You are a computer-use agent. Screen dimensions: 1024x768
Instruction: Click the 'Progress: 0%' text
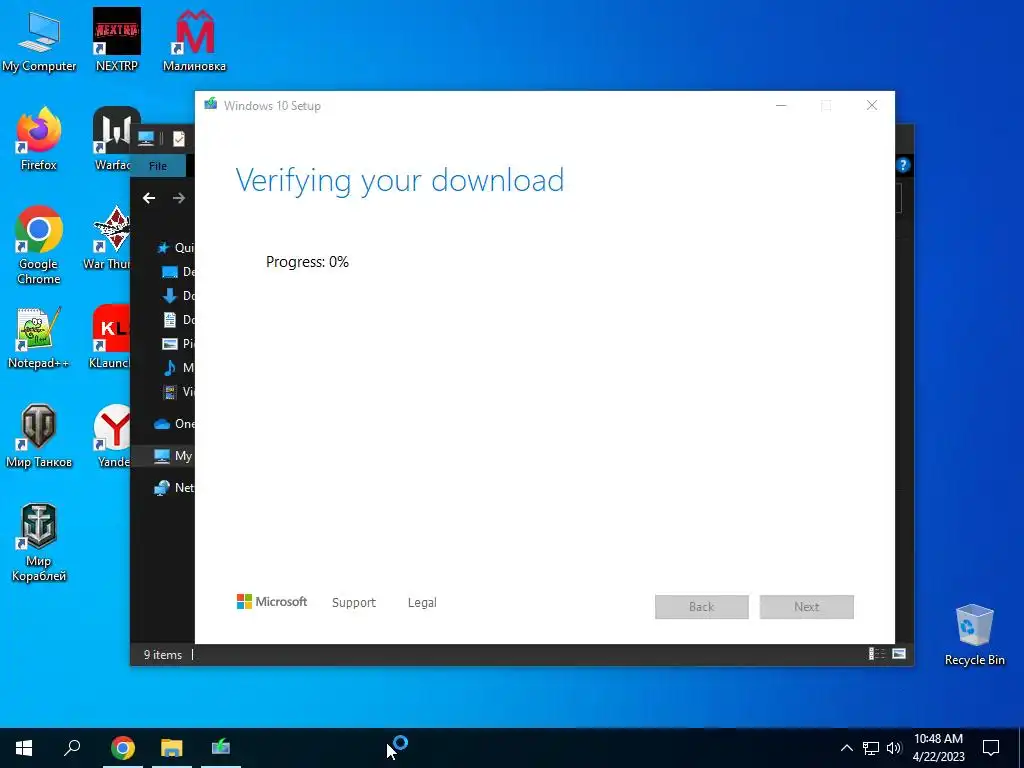coord(308,262)
